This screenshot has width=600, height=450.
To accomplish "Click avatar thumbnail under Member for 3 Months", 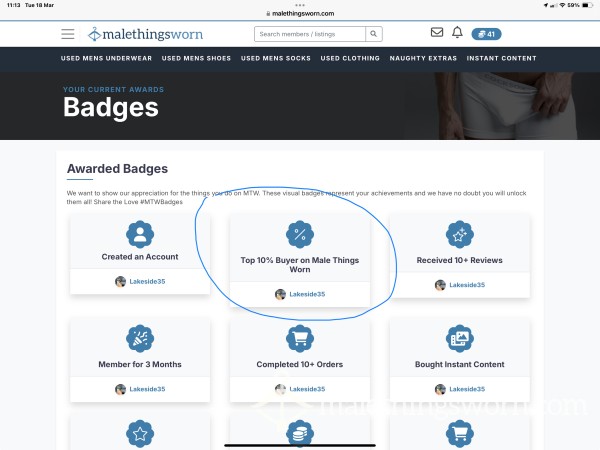I will tap(121, 389).
